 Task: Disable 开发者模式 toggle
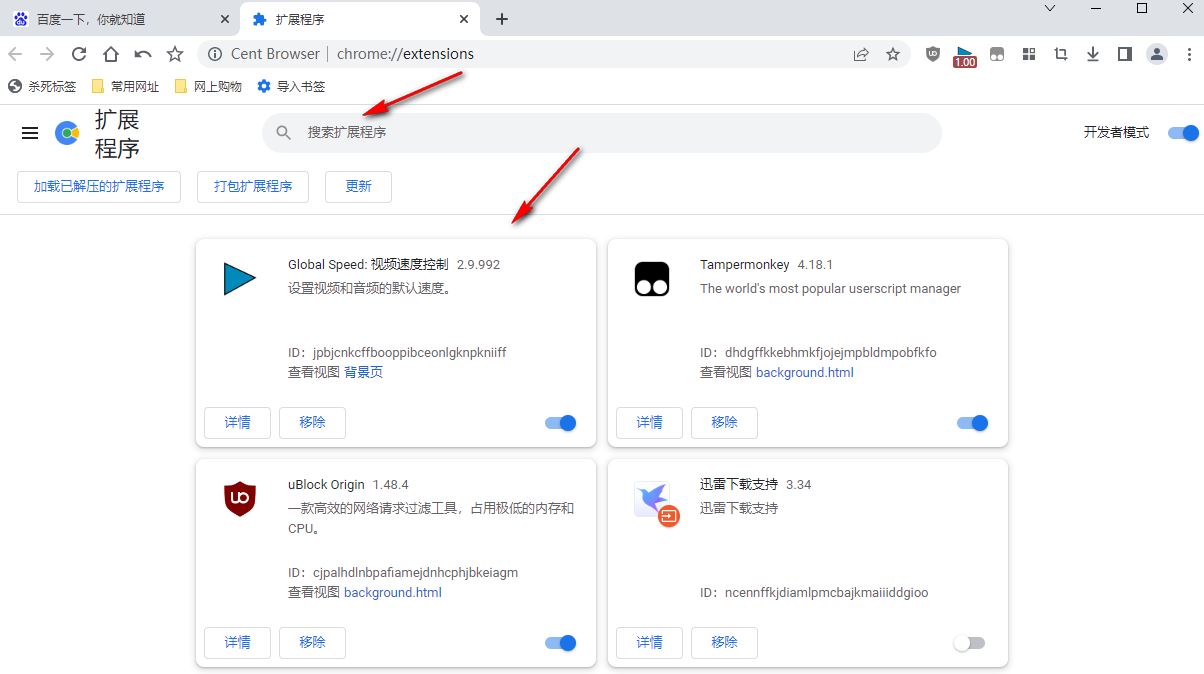[1182, 132]
